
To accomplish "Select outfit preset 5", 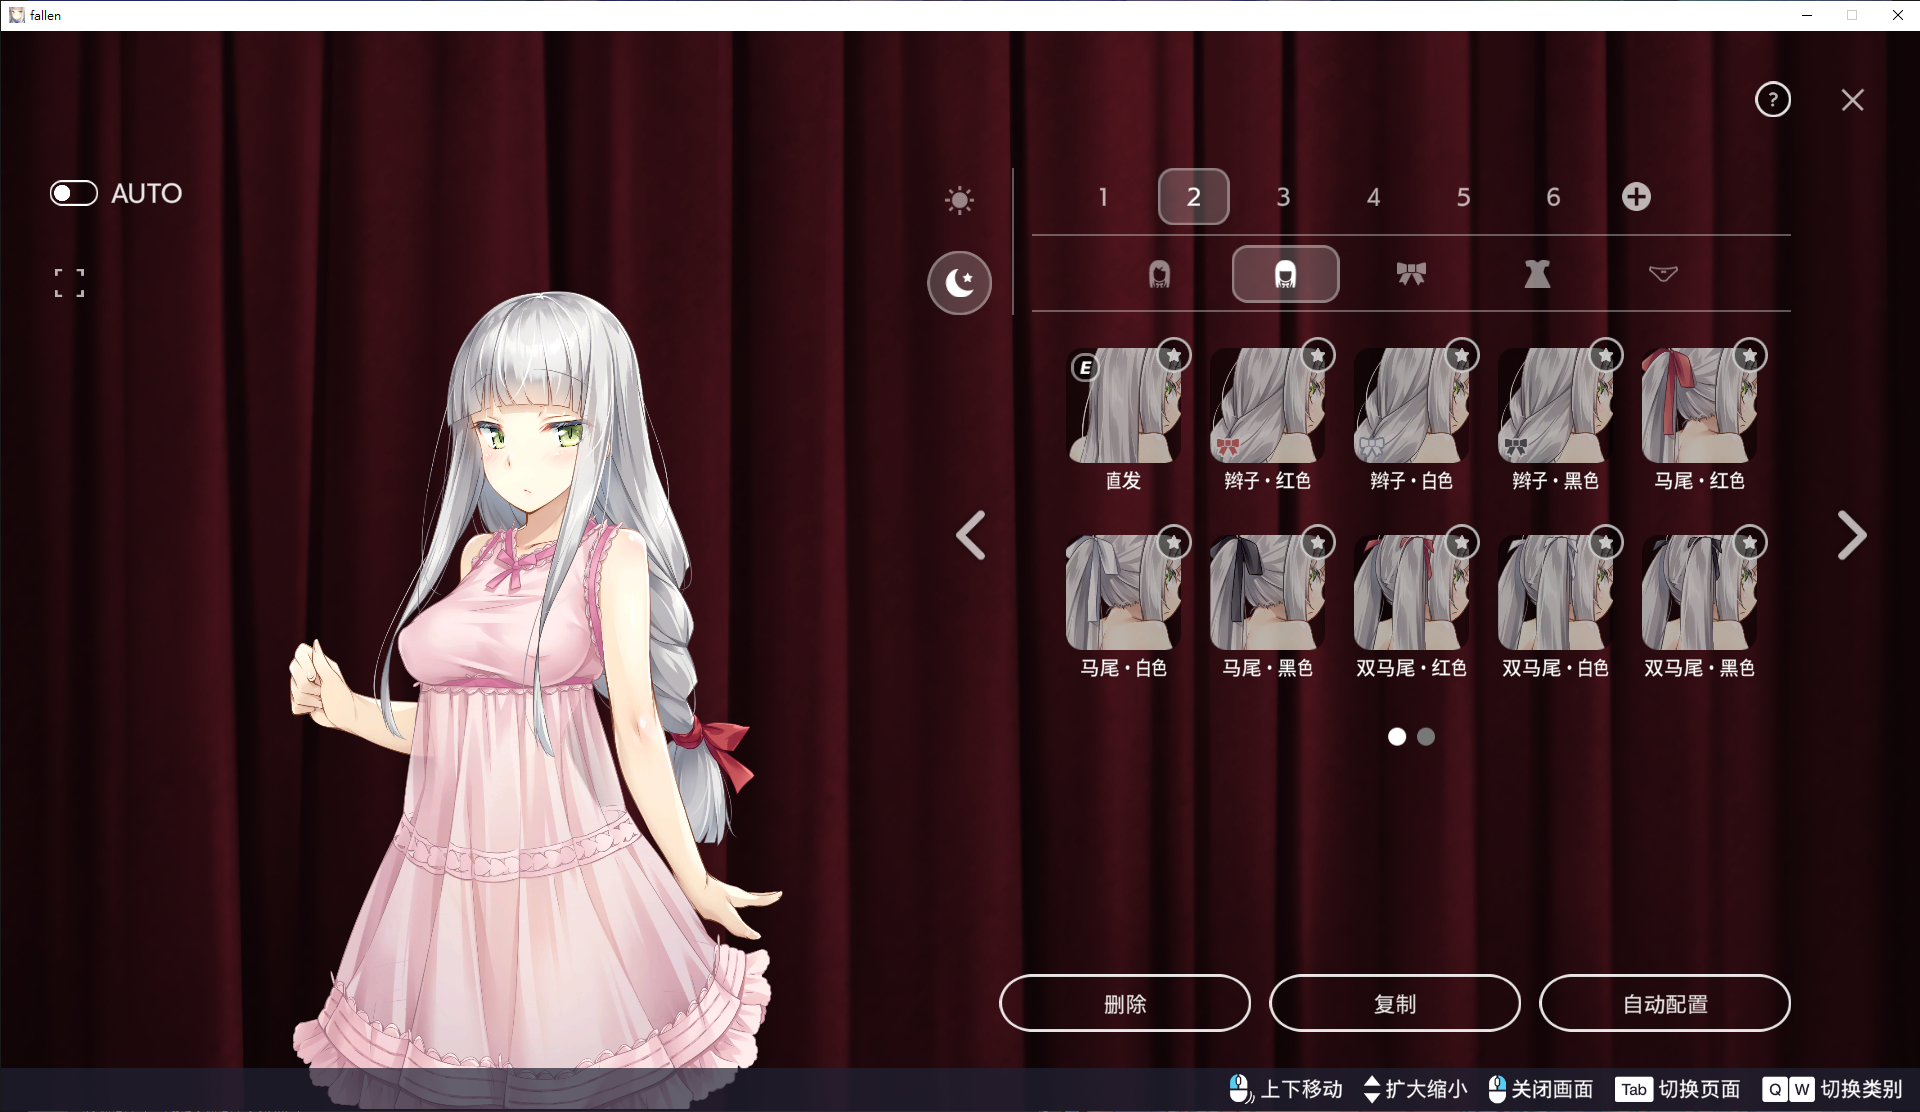I will click(x=1463, y=197).
